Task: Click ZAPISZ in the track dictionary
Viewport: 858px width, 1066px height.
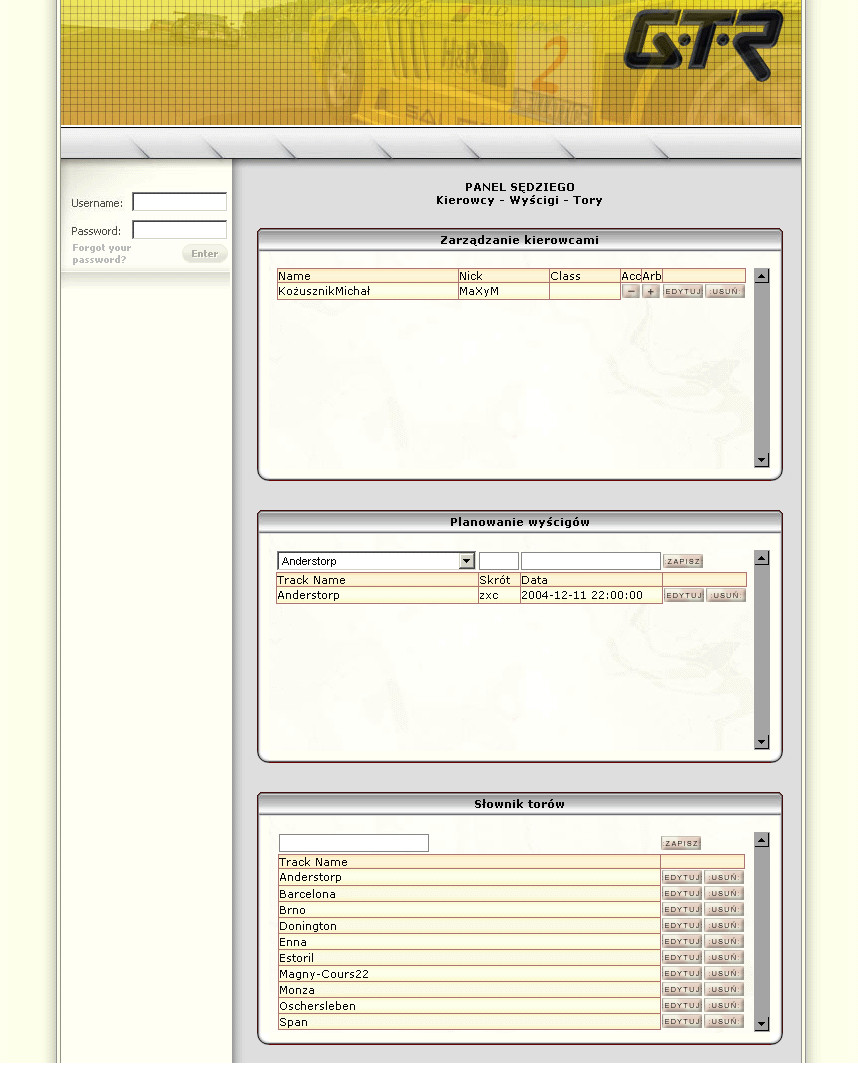Action: 681,844
